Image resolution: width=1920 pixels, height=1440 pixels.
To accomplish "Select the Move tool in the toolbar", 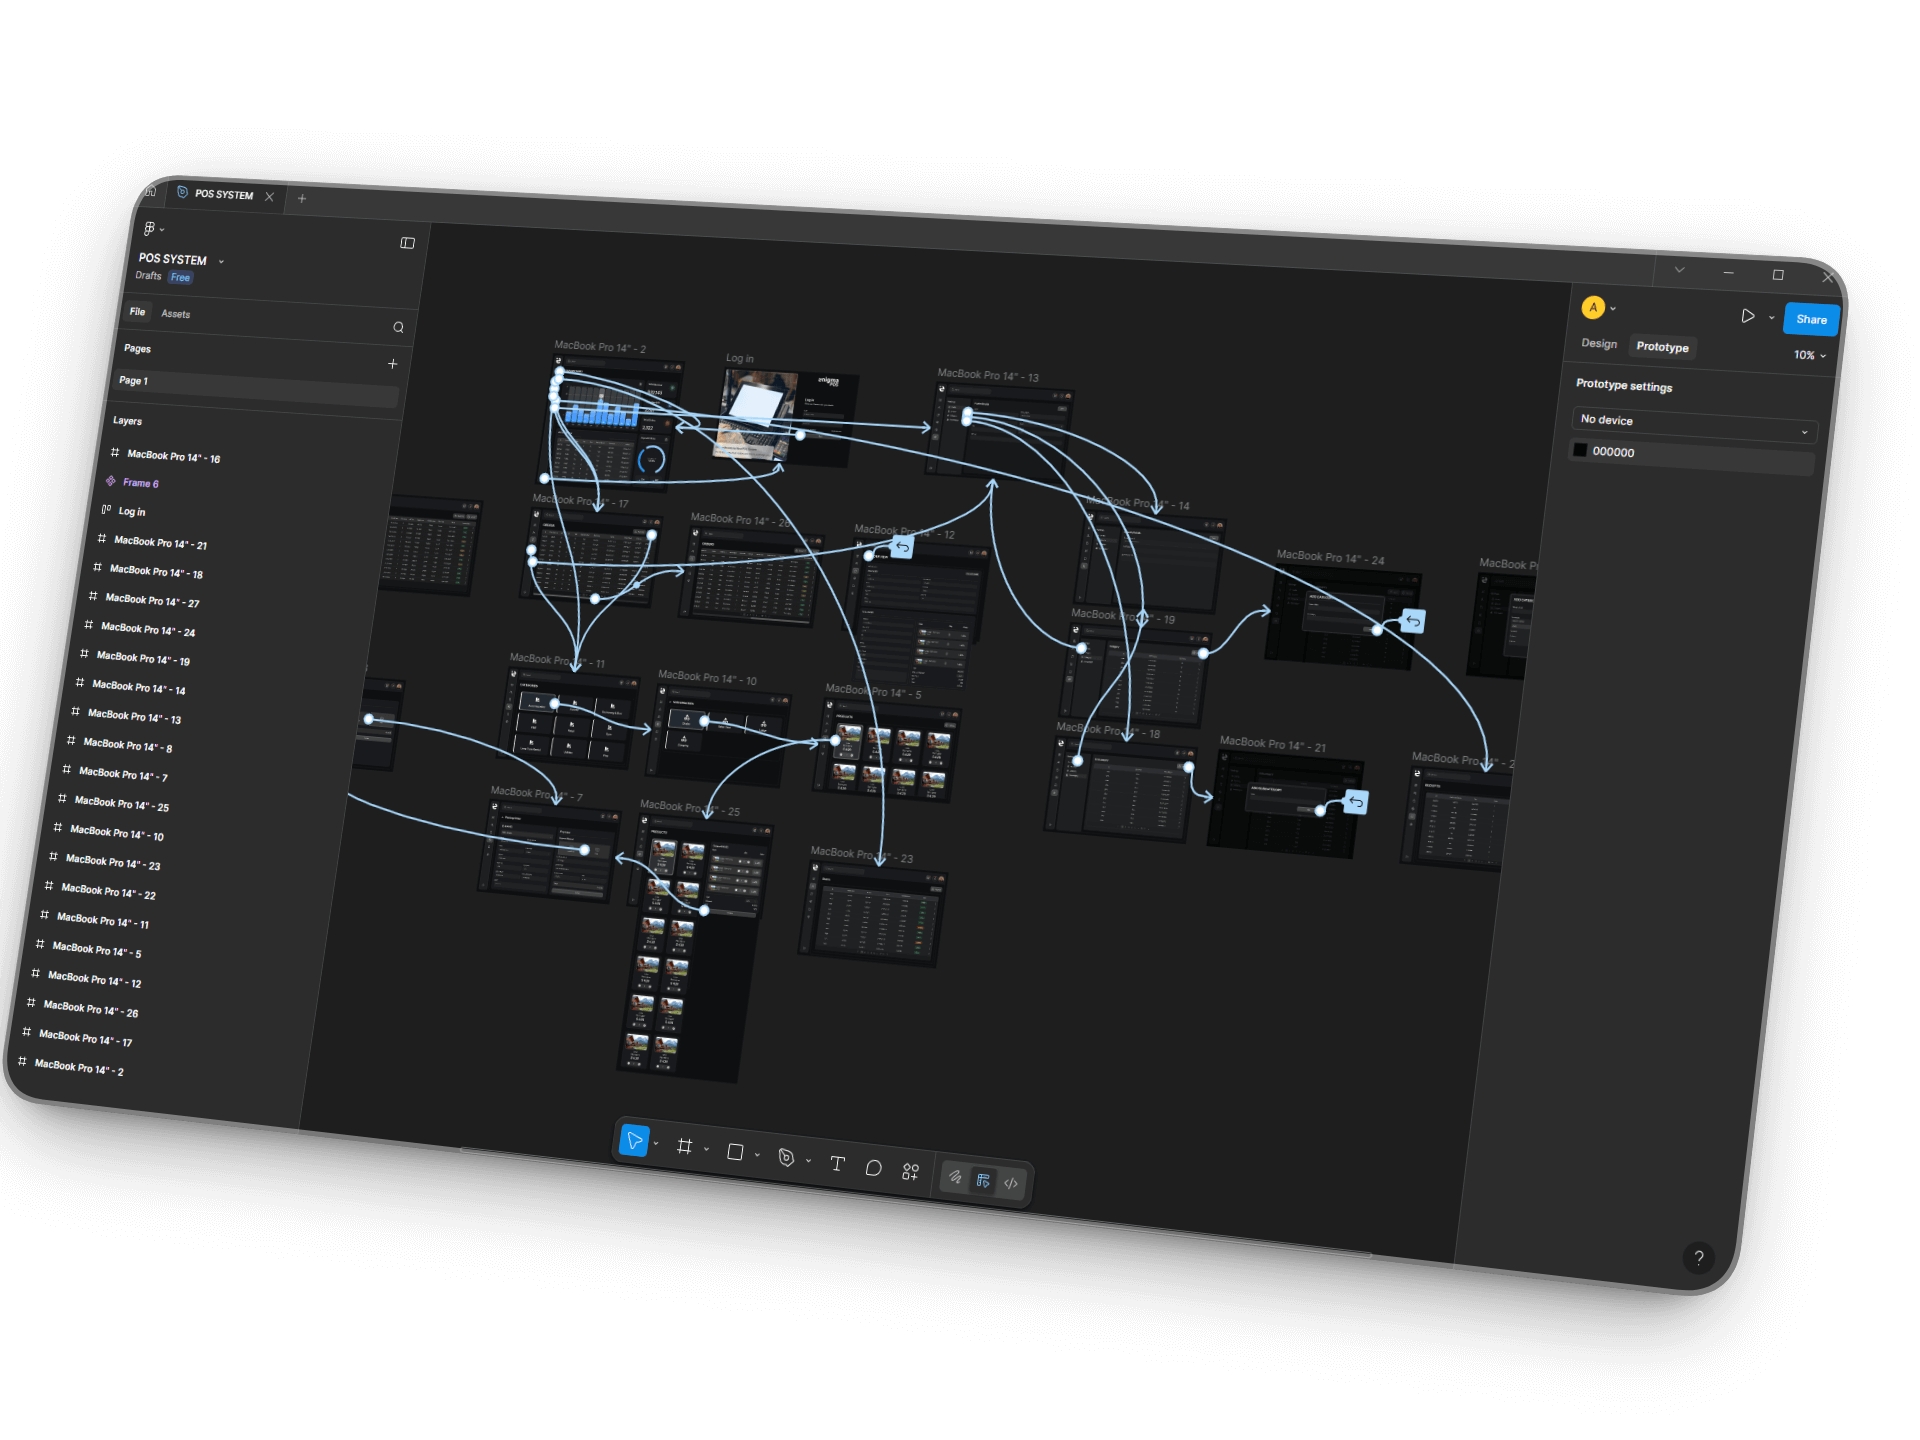I will tap(634, 1140).
